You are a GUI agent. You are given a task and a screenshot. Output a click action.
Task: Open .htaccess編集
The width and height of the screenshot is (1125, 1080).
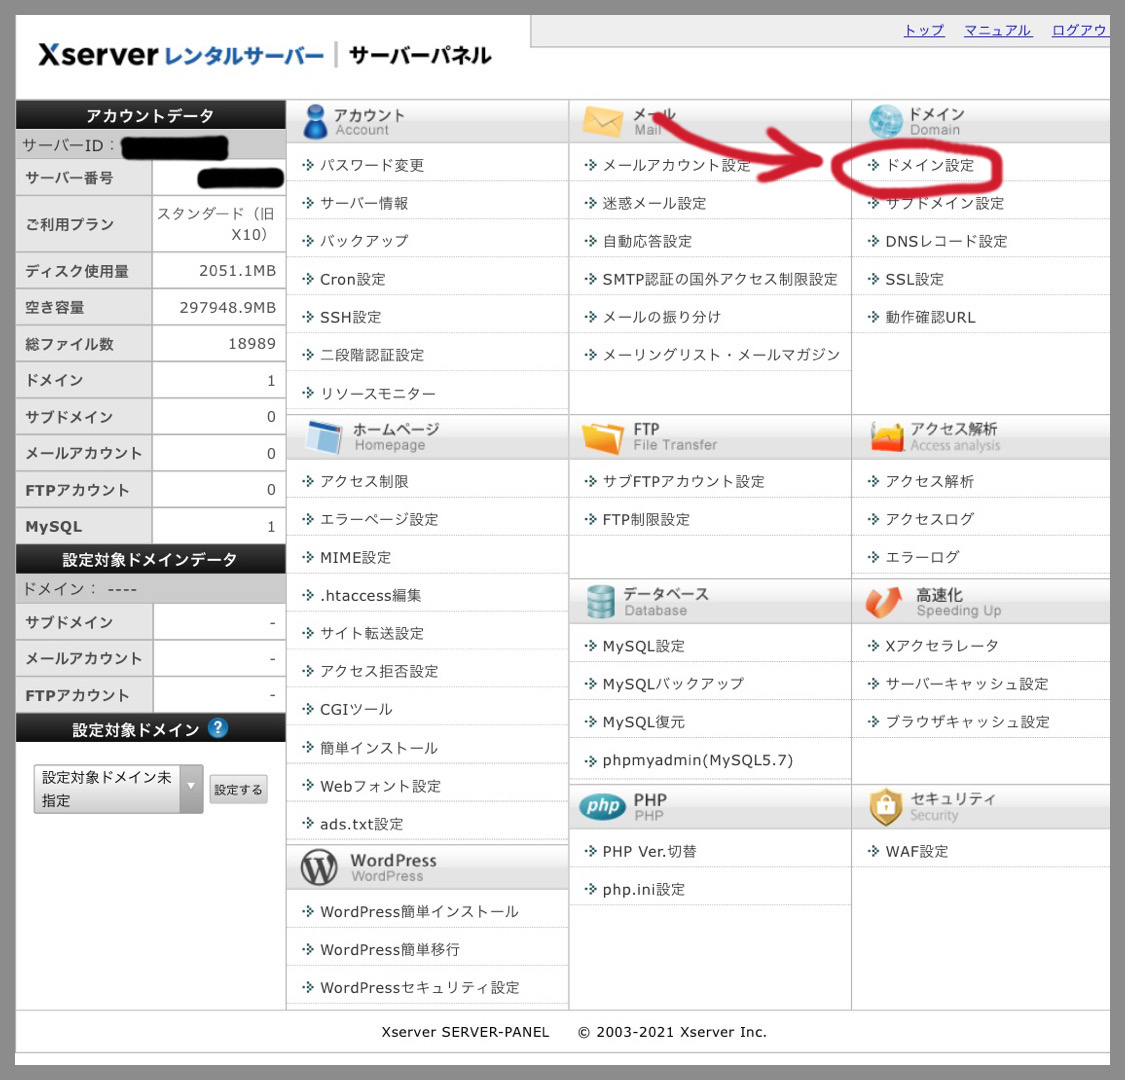(x=370, y=596)
